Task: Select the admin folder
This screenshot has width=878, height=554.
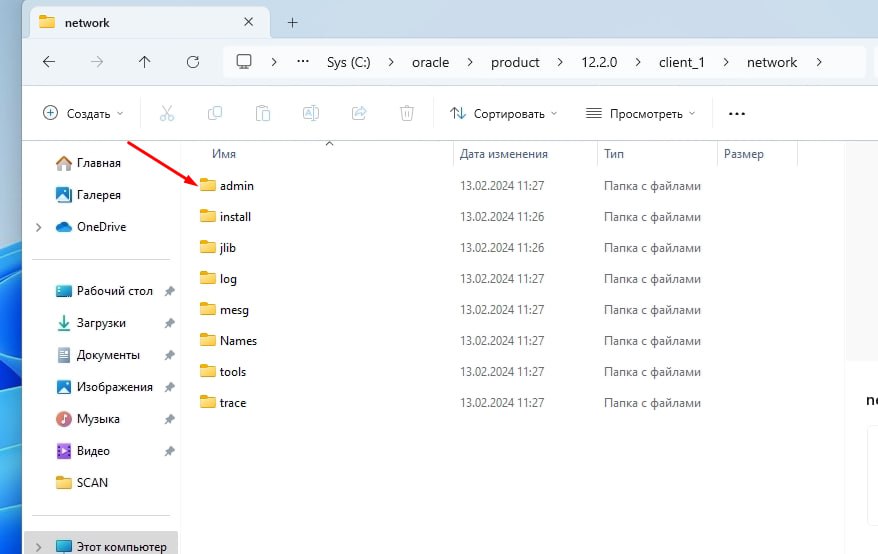Action: pyautogui.click(x=227, y=185)
